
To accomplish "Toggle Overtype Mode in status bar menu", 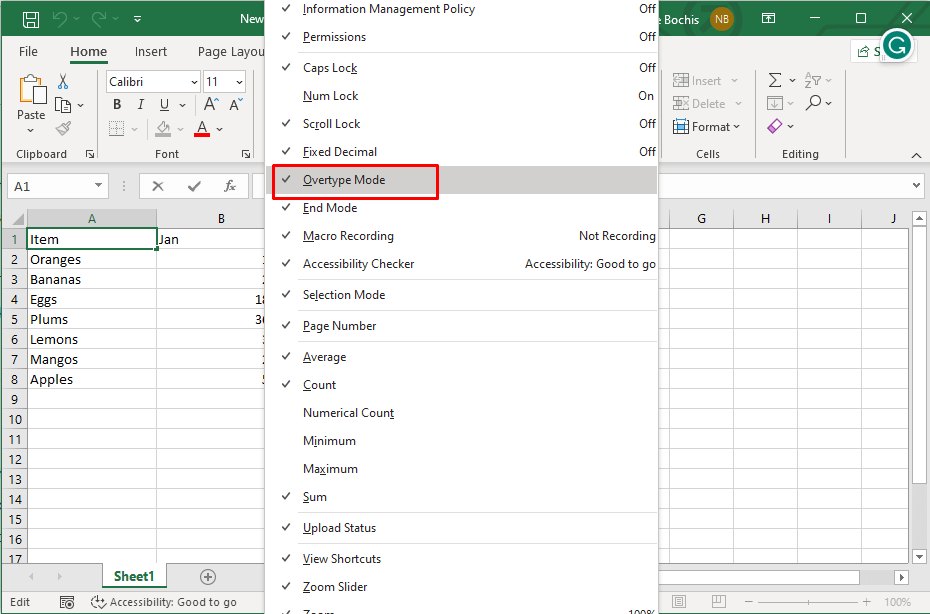I will point(344,180).
